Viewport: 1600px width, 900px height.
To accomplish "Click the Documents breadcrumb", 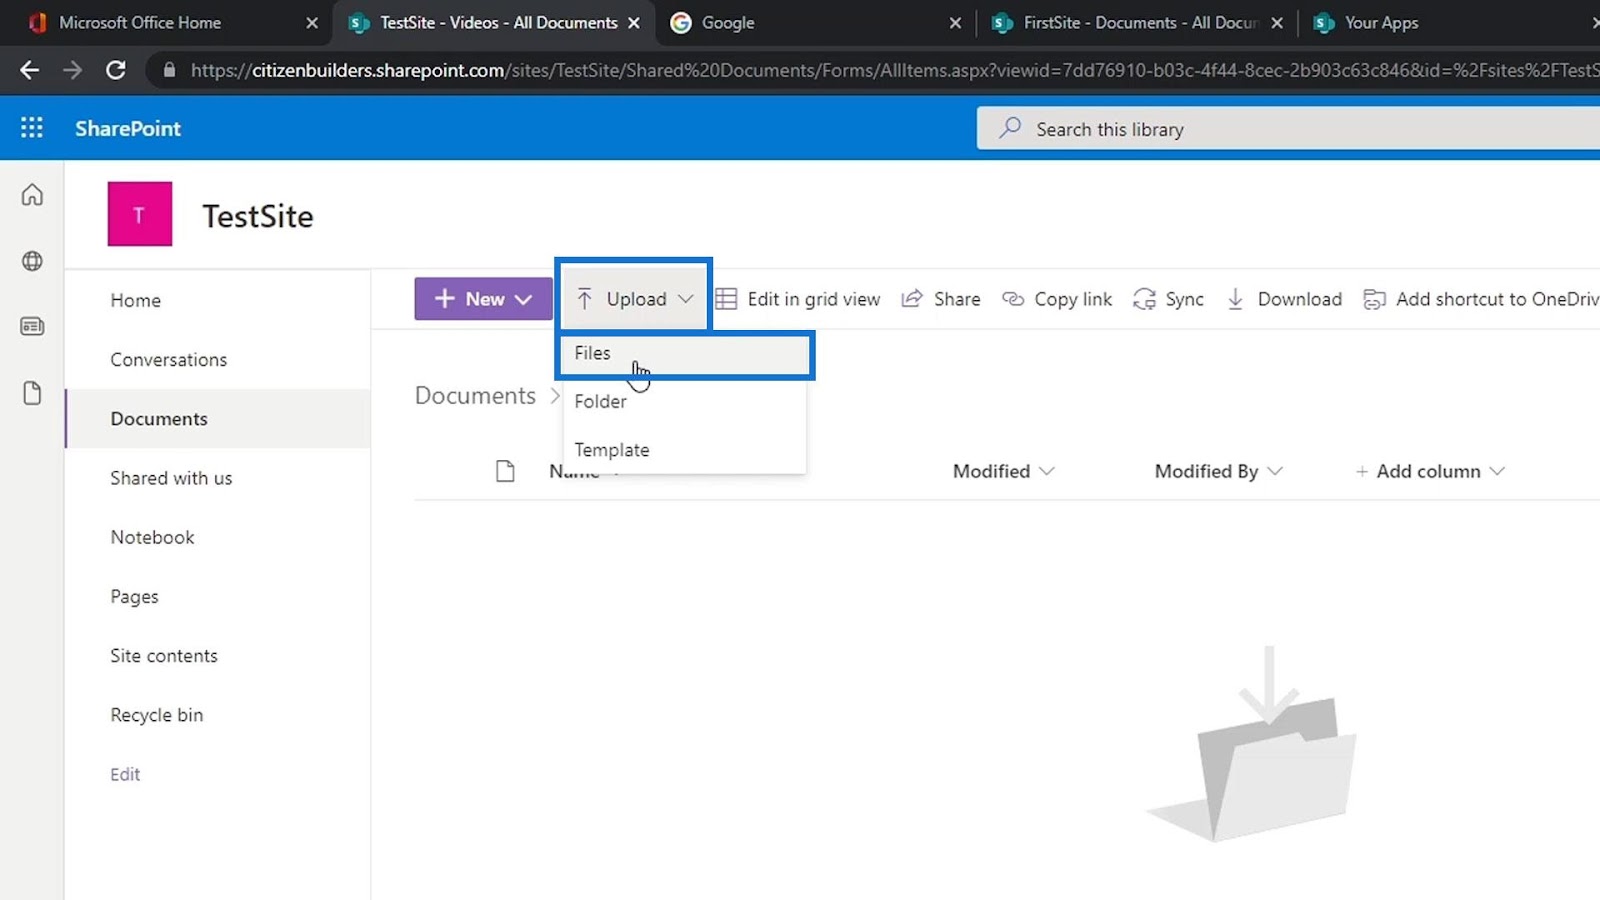I will pyautogui.click(x=475, y=396).
